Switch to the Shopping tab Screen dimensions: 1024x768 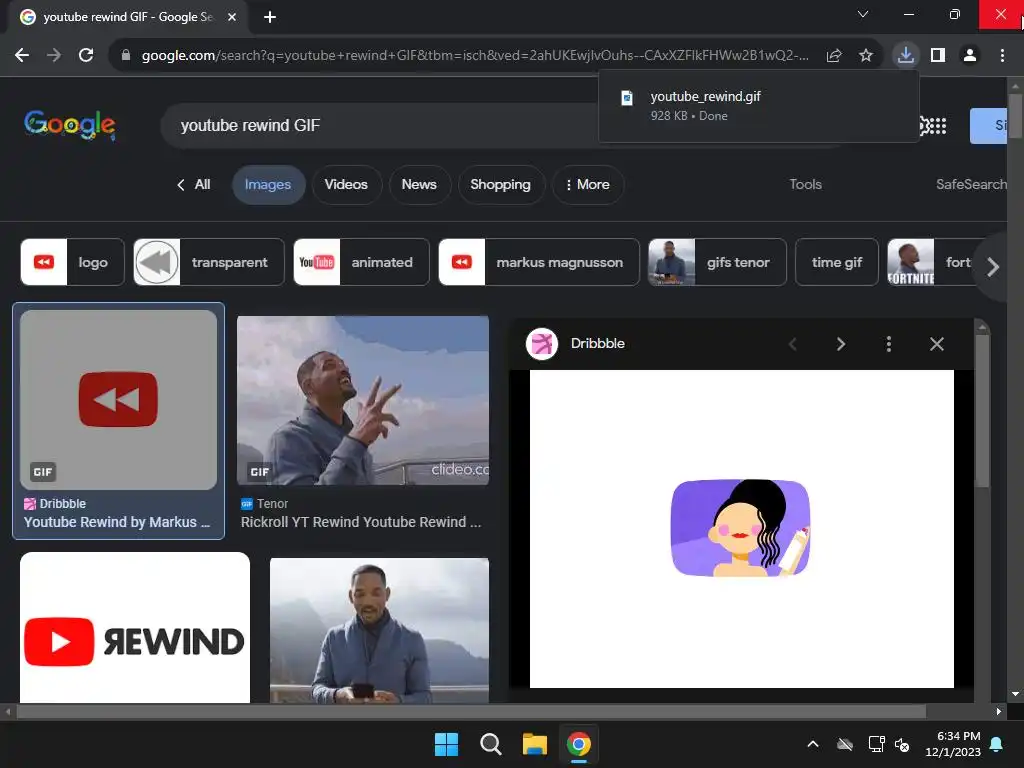coord(501,185)
